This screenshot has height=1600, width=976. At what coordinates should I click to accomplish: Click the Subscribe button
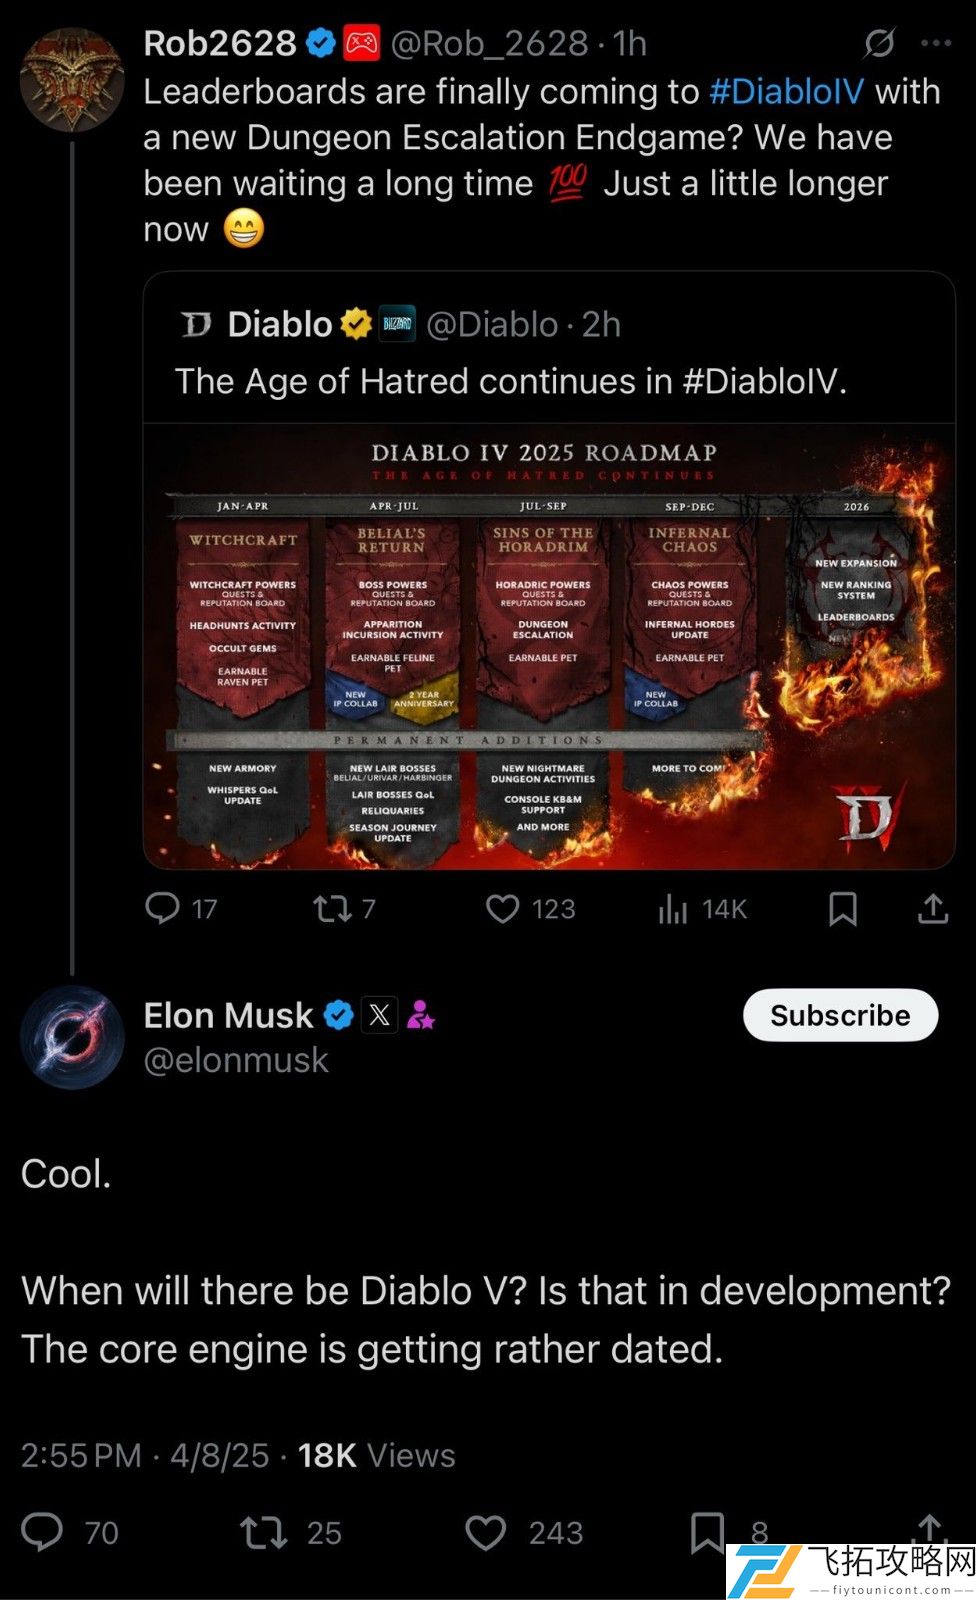point(840,1015)
